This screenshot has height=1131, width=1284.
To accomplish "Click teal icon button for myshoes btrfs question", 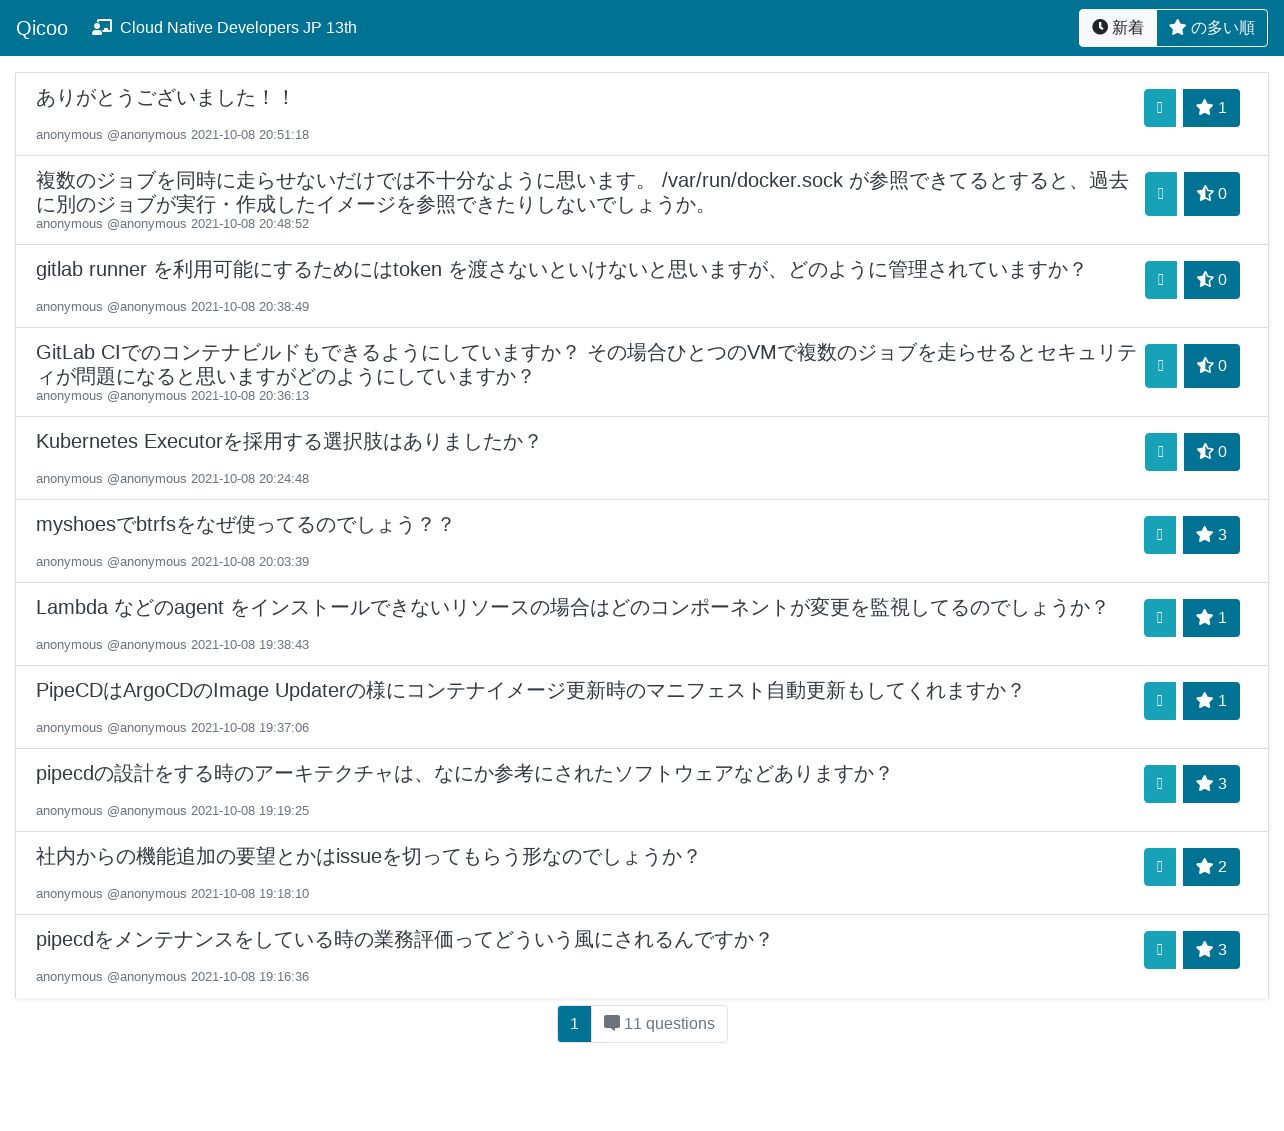I will tap(1160, 535).
